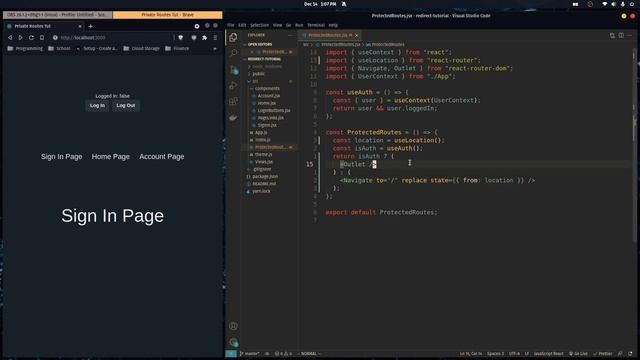Open package.json in the file explorer
This screenshot has height=360, width=640.
click(265, 177)
